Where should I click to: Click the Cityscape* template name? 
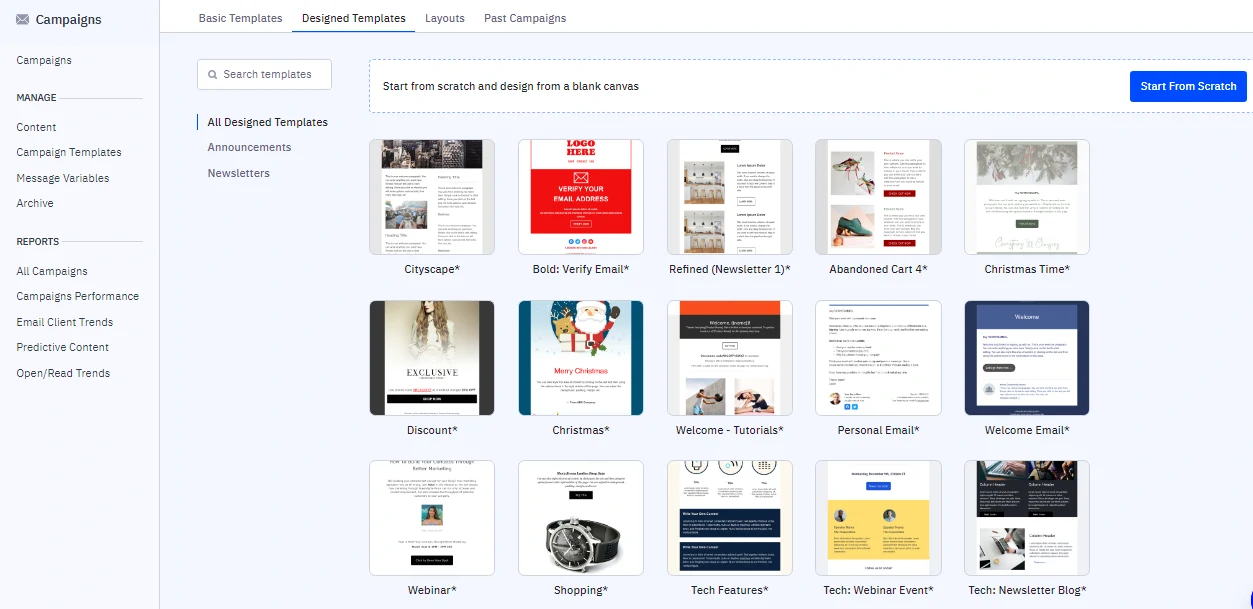(432, 269)
